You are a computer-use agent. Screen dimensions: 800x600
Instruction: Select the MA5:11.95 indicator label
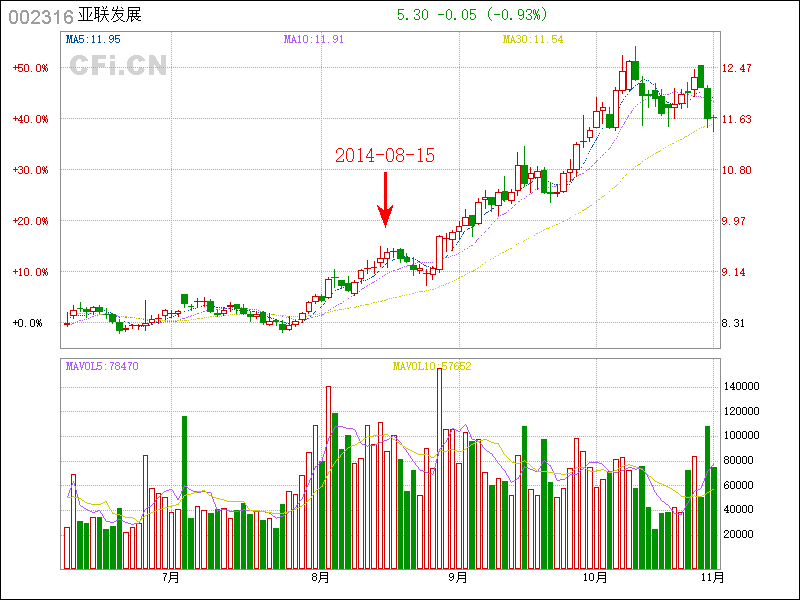[93, 40]
